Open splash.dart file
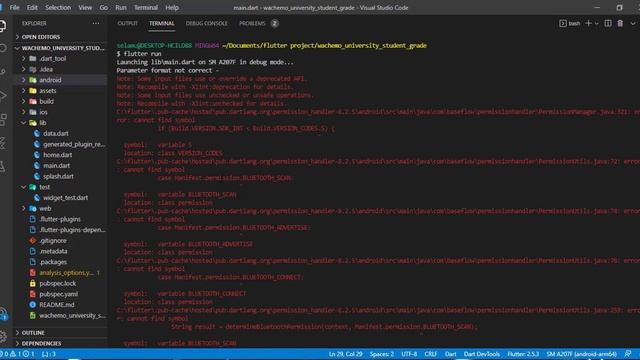Image resolution: width=640 pixels, height=360 pixels. pyautogui.click(x=58, y=176)
